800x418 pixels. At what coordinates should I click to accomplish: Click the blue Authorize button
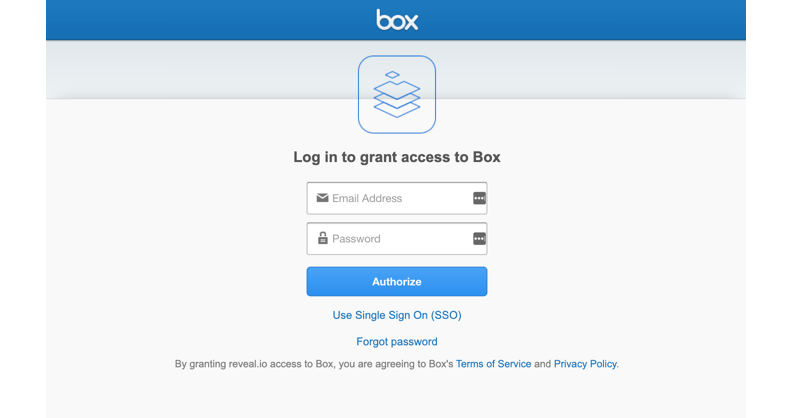tap(397, 281)
